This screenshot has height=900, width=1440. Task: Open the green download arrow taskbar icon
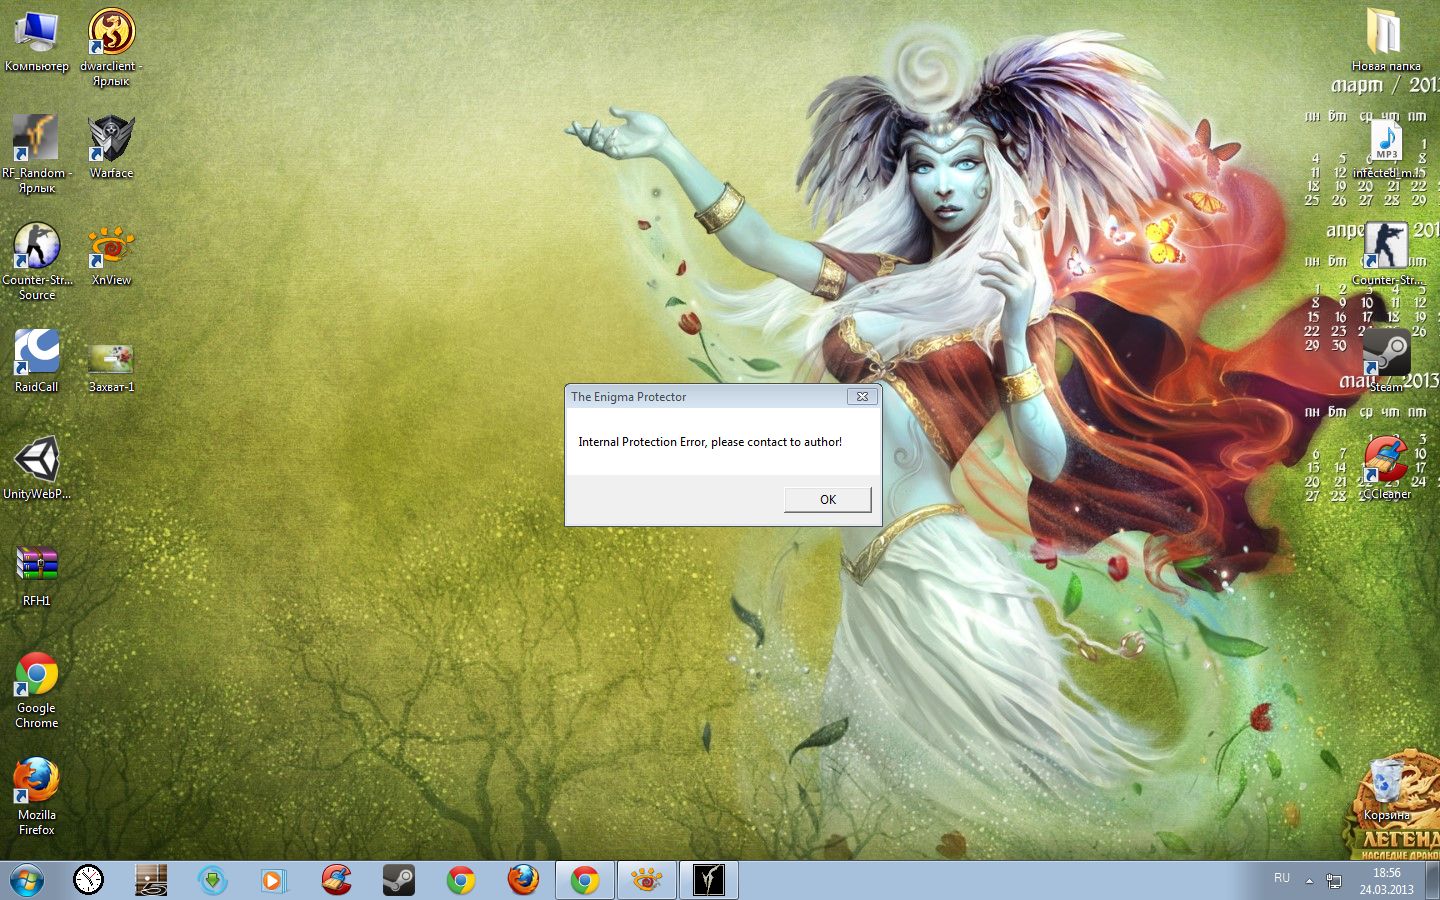[213, 880]
